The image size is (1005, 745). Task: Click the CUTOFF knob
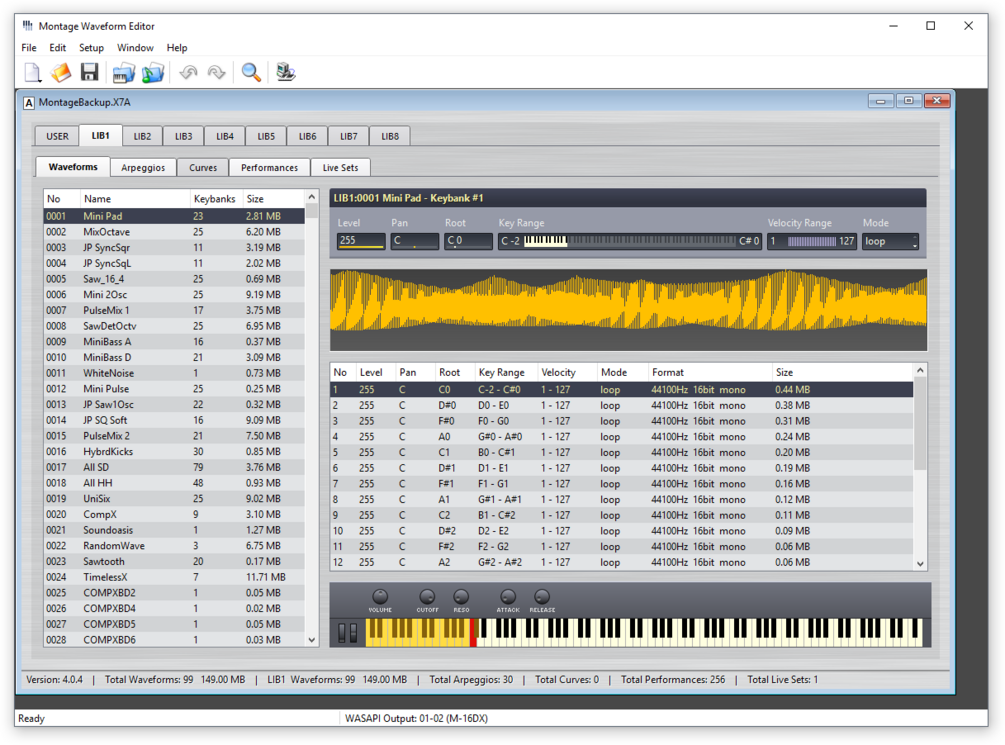tap(428, 597)
